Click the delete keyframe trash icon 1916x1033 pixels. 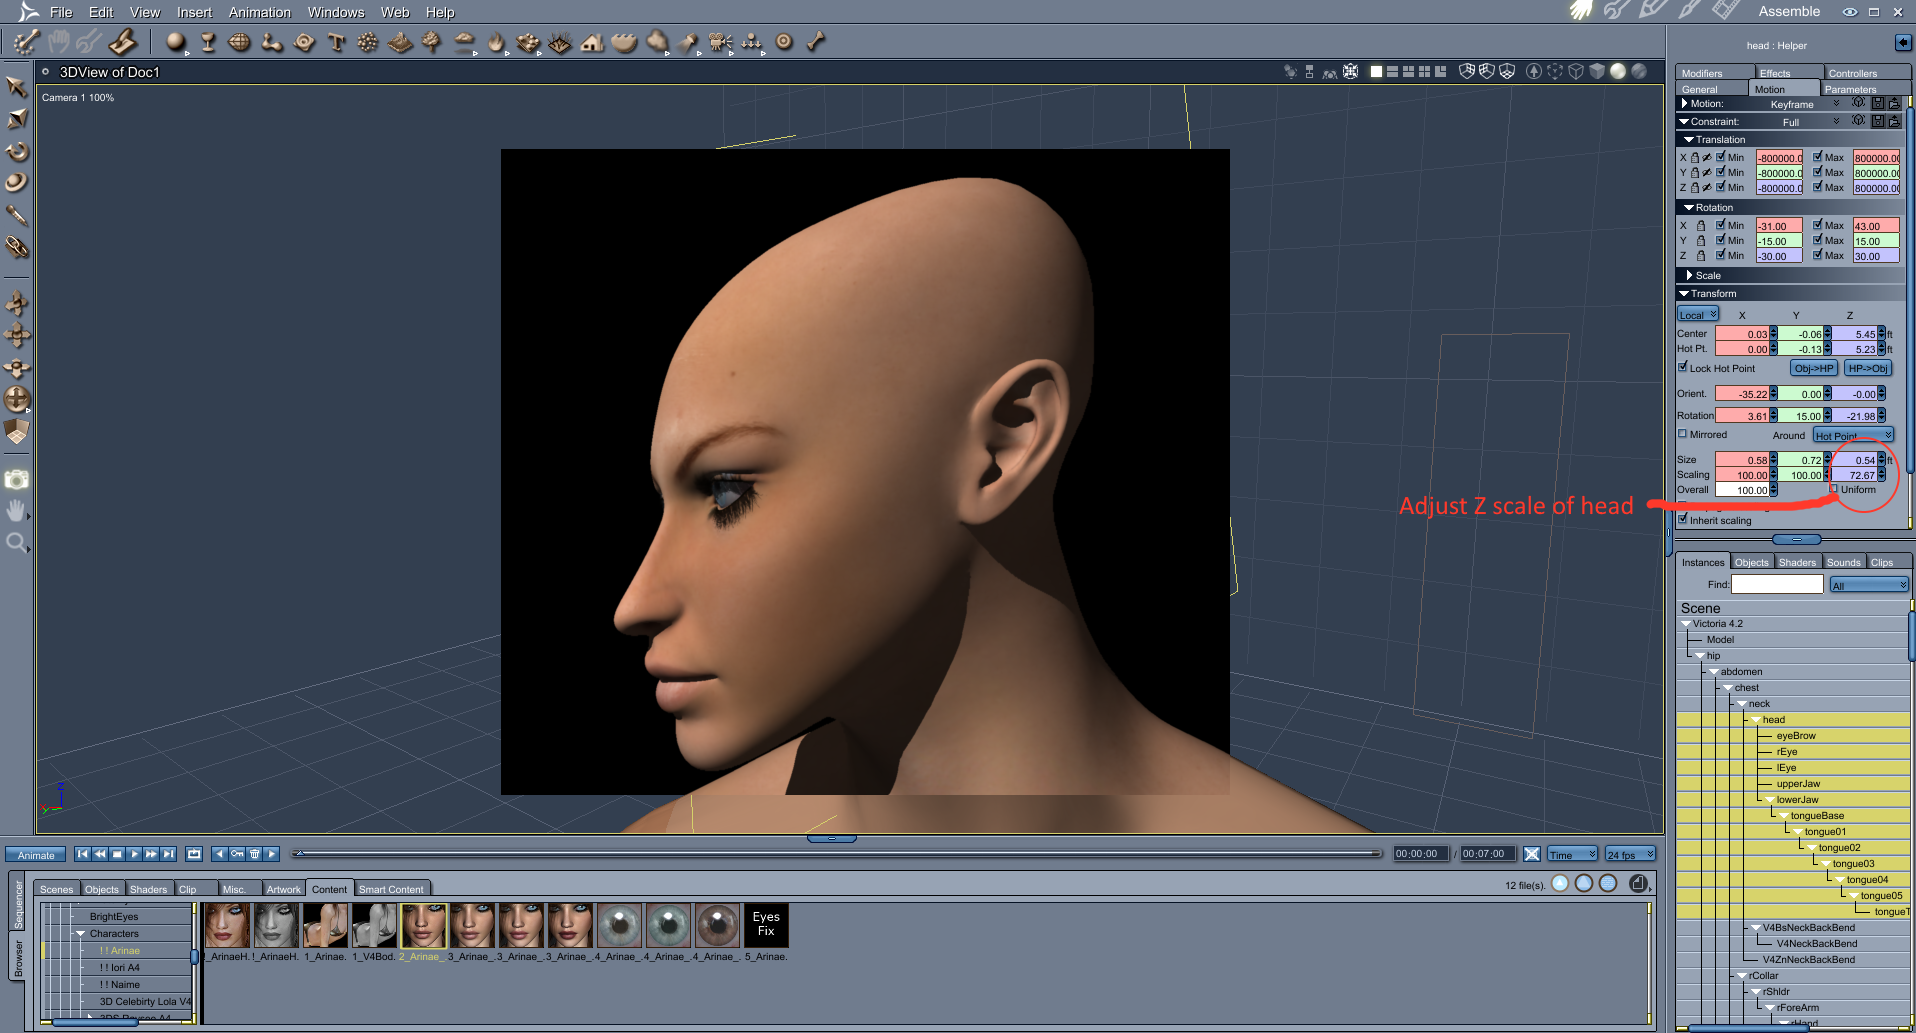254,854
